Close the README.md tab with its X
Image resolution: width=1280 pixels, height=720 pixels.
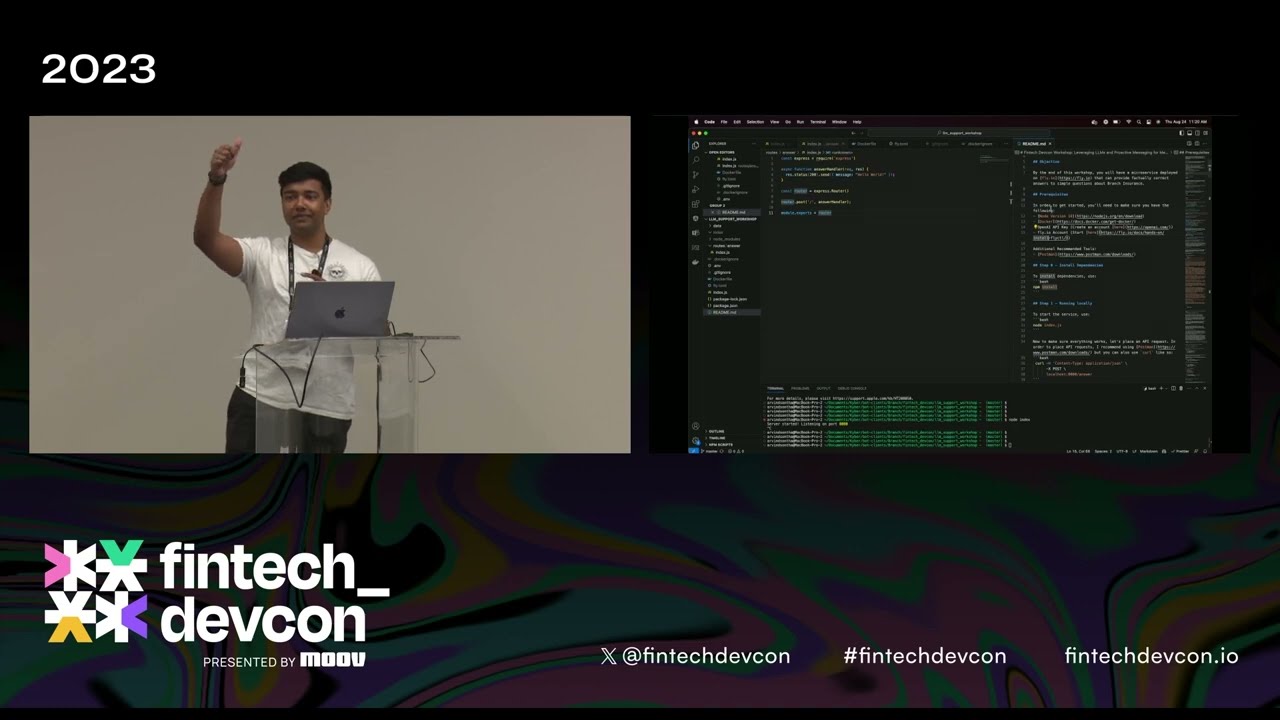point(1050,144)
